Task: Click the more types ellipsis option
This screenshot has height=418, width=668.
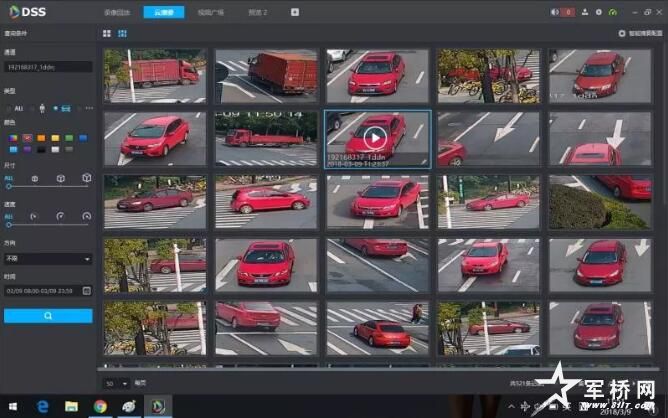Action: pyautogui.click(x=88, y=107)
